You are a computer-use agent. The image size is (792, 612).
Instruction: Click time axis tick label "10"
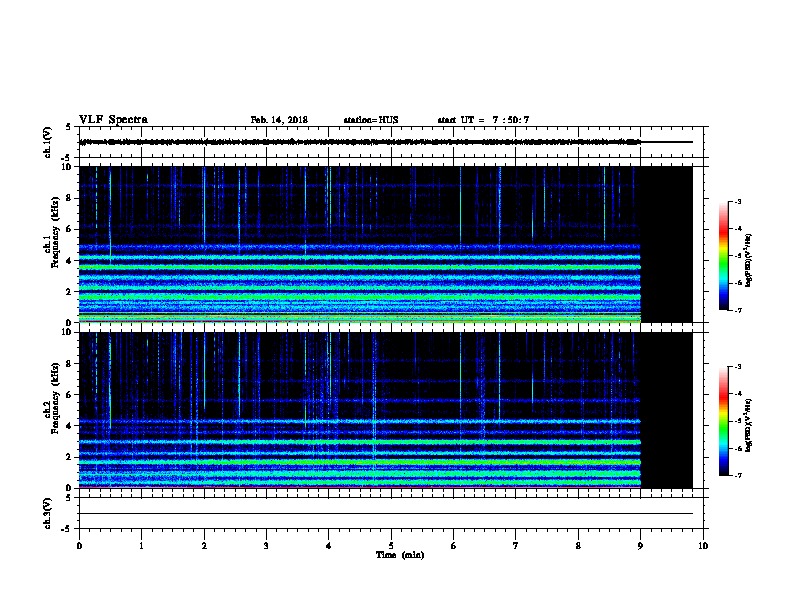point(703,546)
